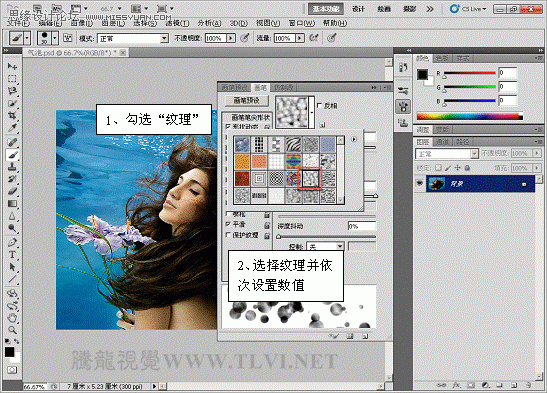Image resolution: width=547 pixels, height=393 pixels.
Task: Select the Move tool
Action: (12, 66)
